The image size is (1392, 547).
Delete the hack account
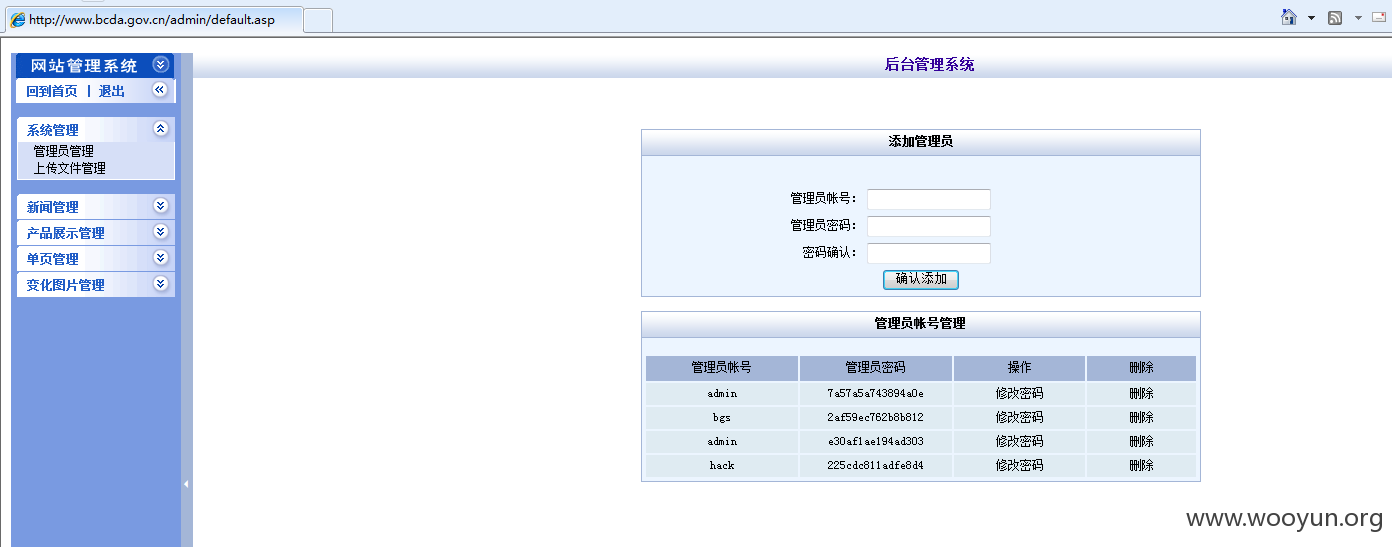coord(1141,465)
